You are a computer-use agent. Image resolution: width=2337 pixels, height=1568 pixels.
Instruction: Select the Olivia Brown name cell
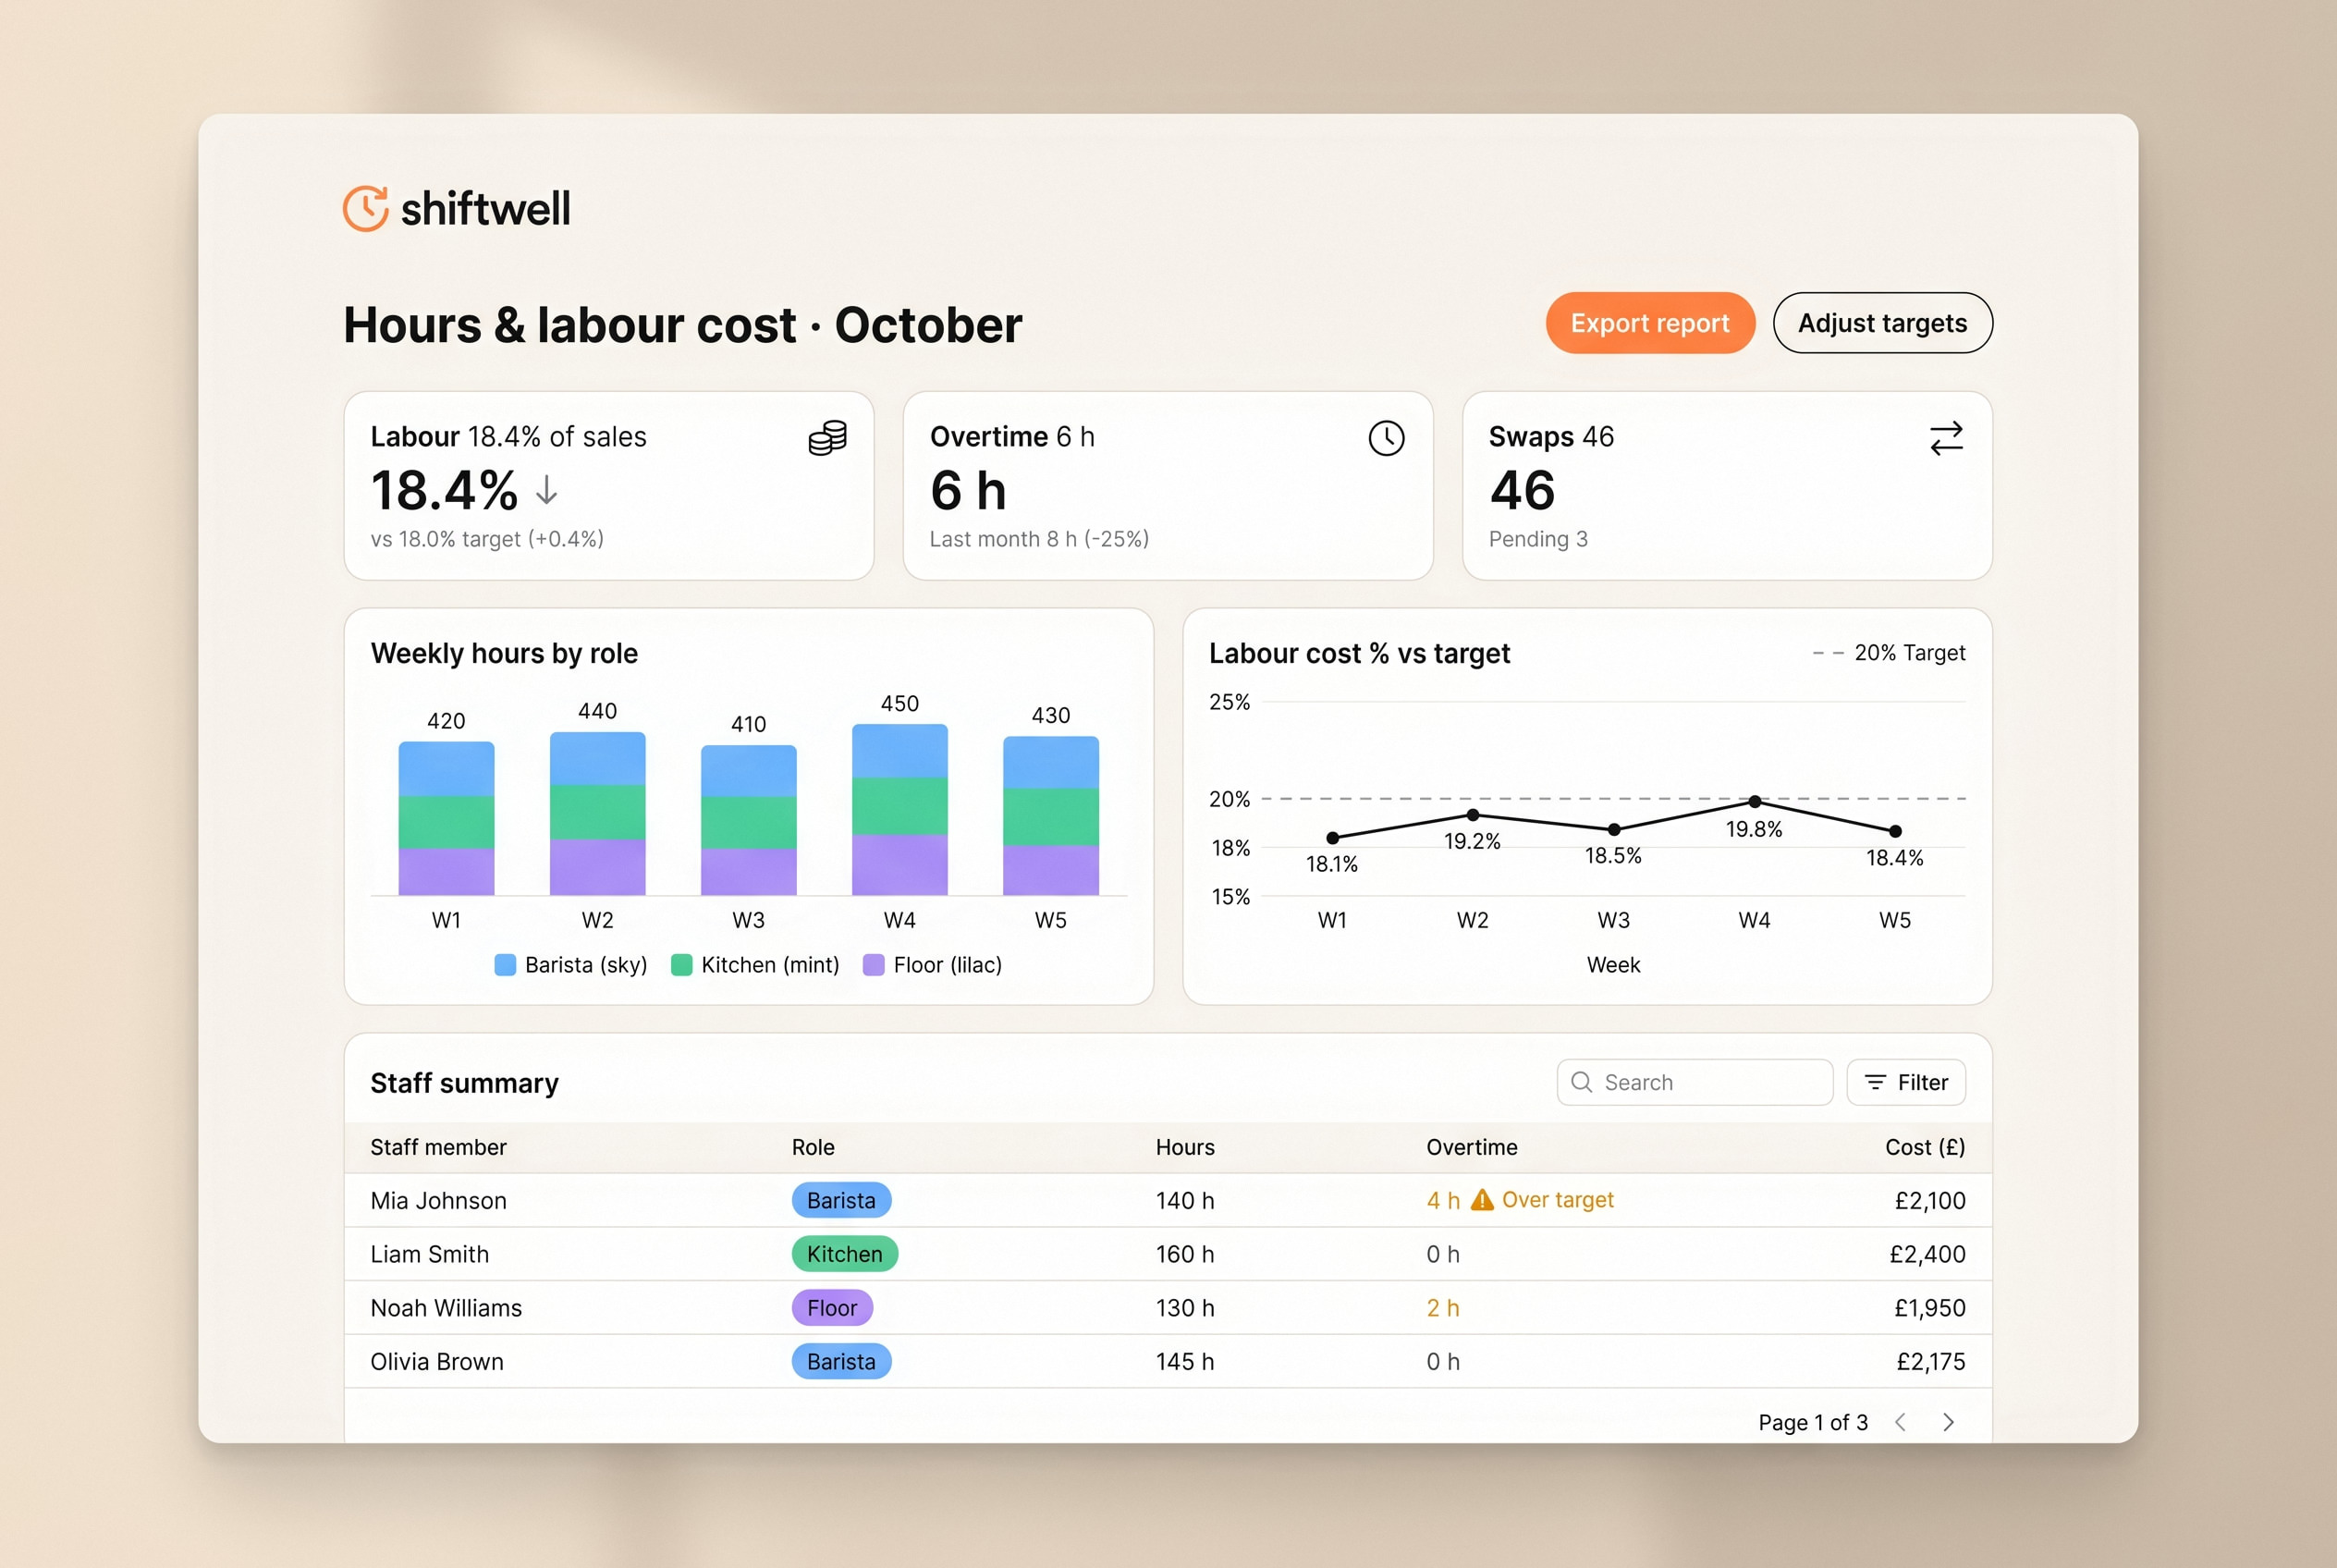point(437,1361)
